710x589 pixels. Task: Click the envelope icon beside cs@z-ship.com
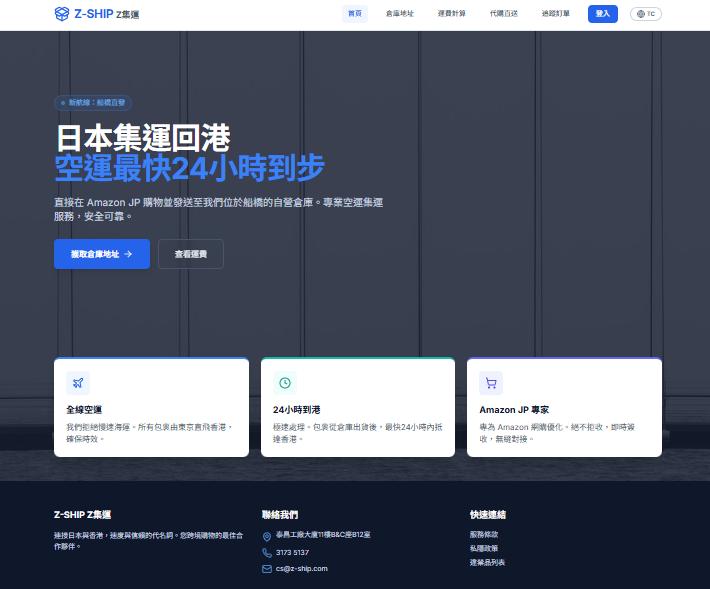267,569
